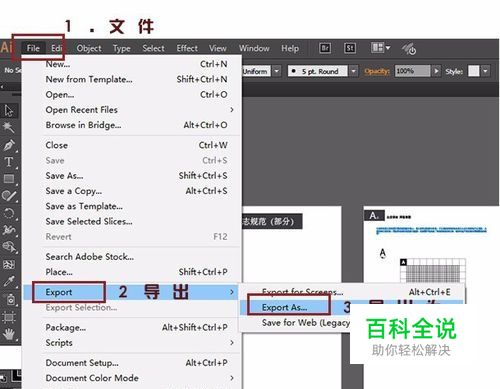Open the Window menu
The image size is (500, 389).
point(254,49)
